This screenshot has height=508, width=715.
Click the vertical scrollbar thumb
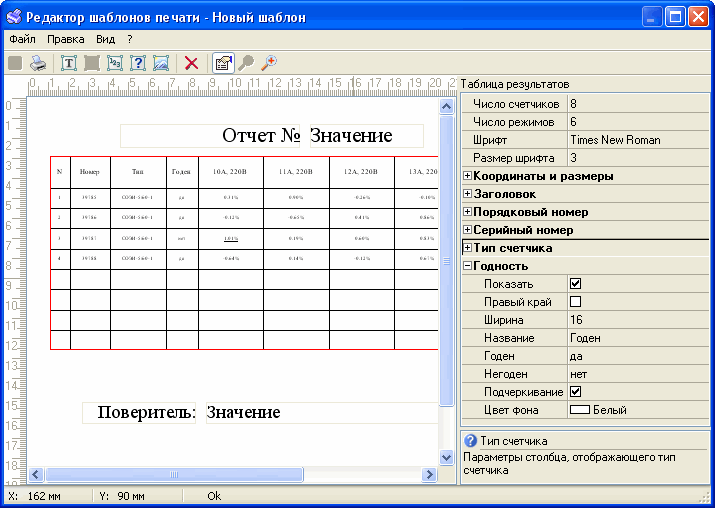coord(446,261)
